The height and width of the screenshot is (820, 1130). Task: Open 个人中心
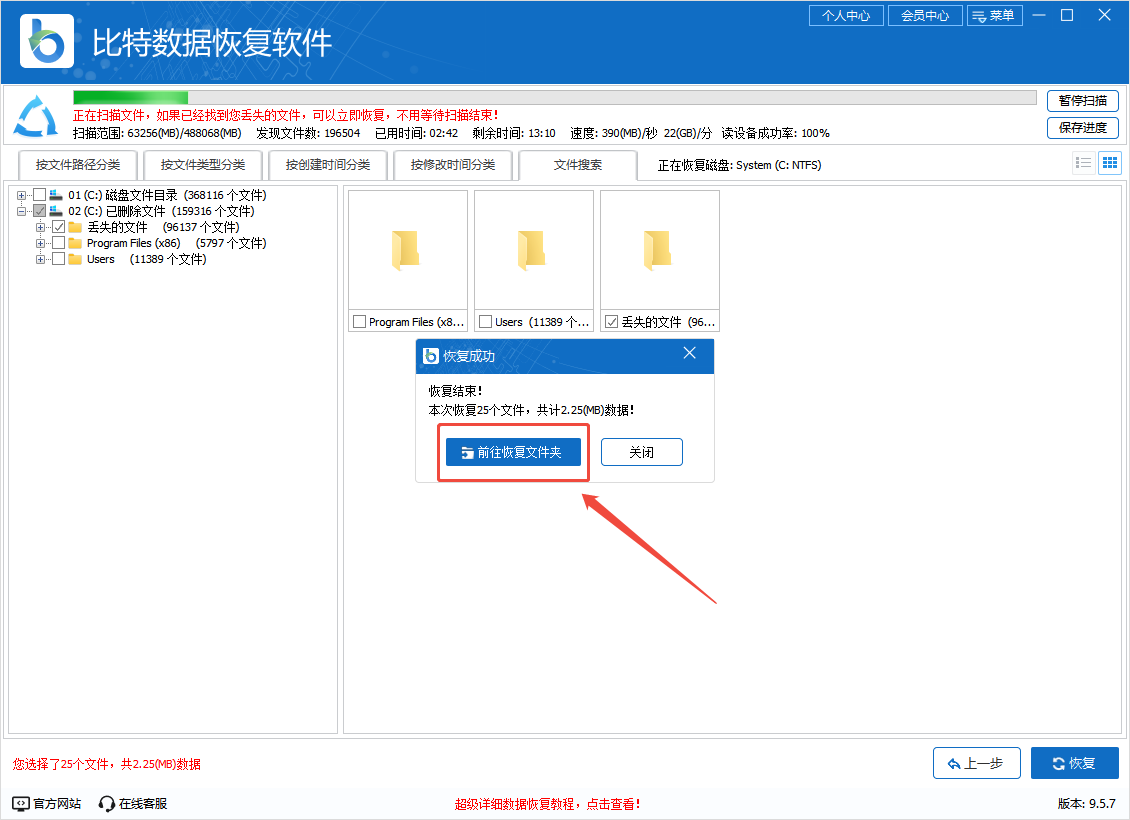pos(846,15)
